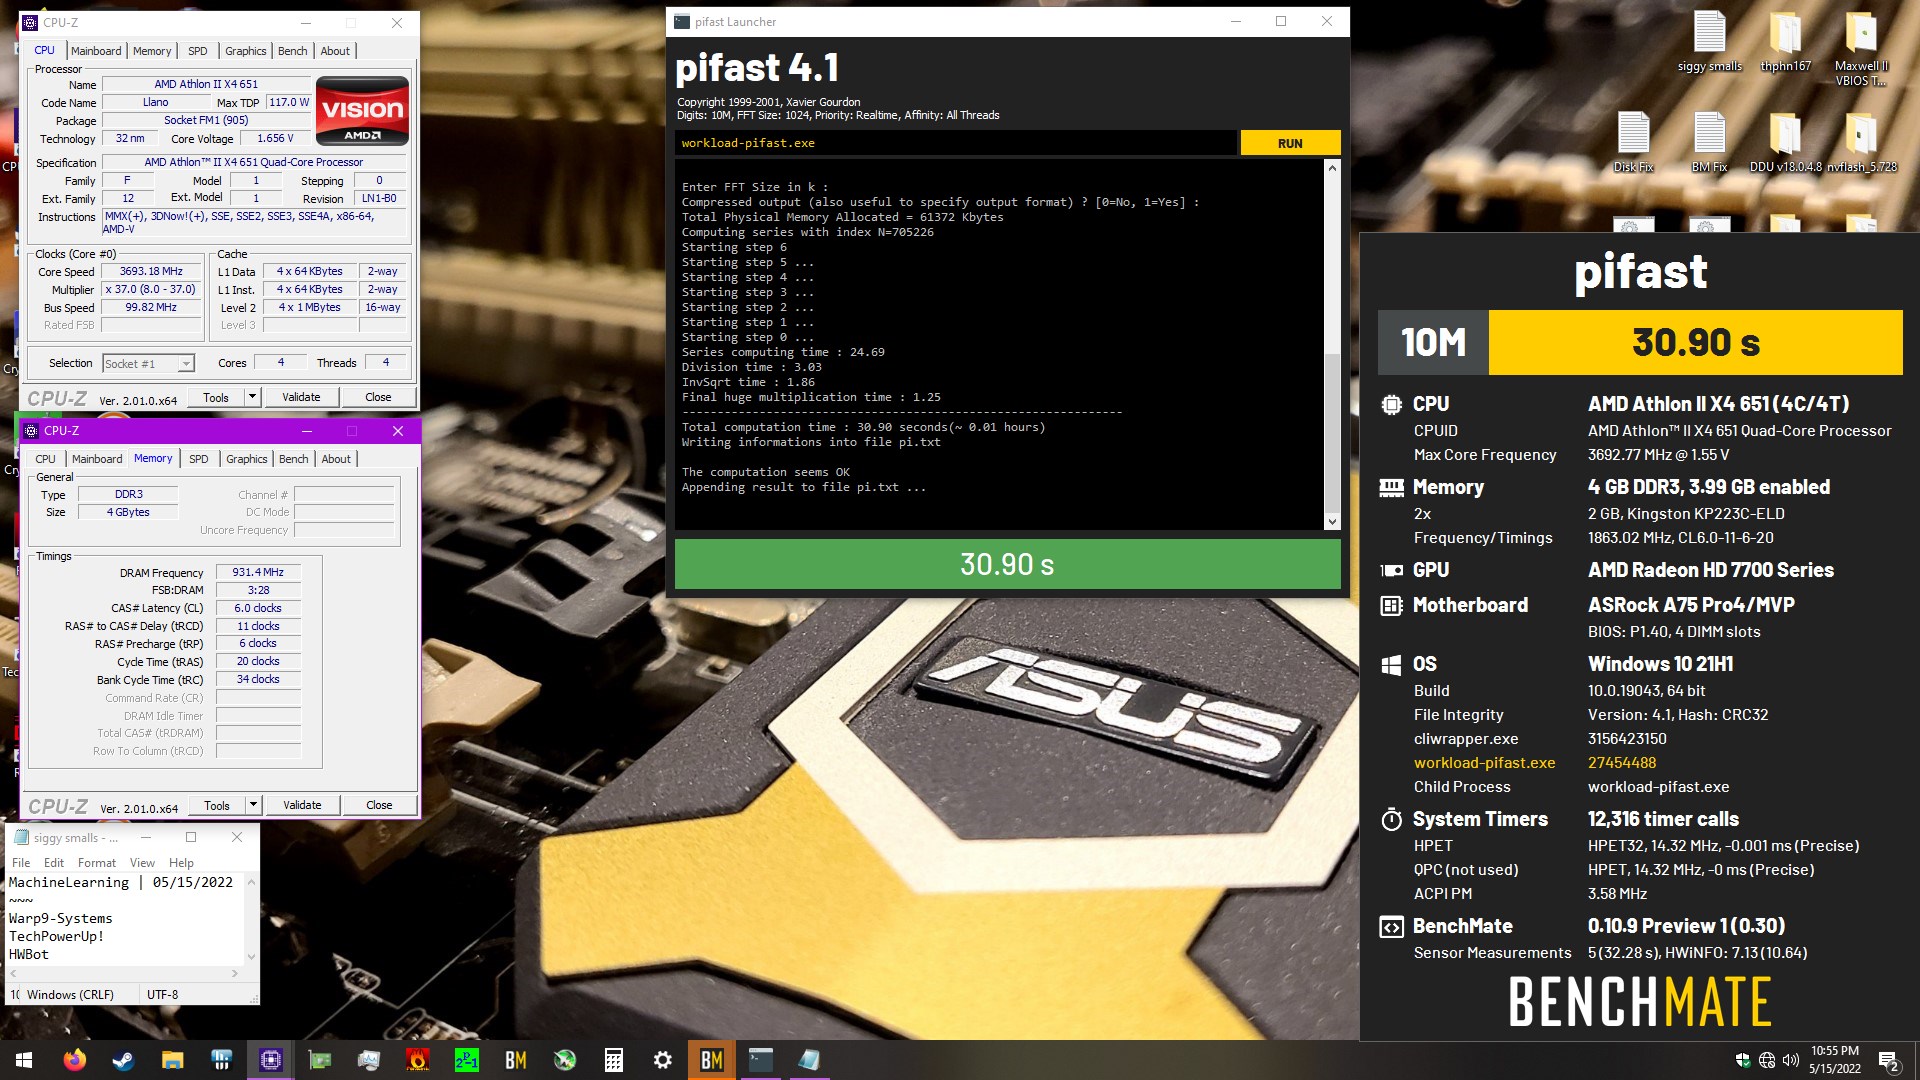Click the pifast launcher console taskbar icon
Image resolution: width=1920 pixels, height=1080 pixels.
pyautogui.click(x=761, y=1060)
